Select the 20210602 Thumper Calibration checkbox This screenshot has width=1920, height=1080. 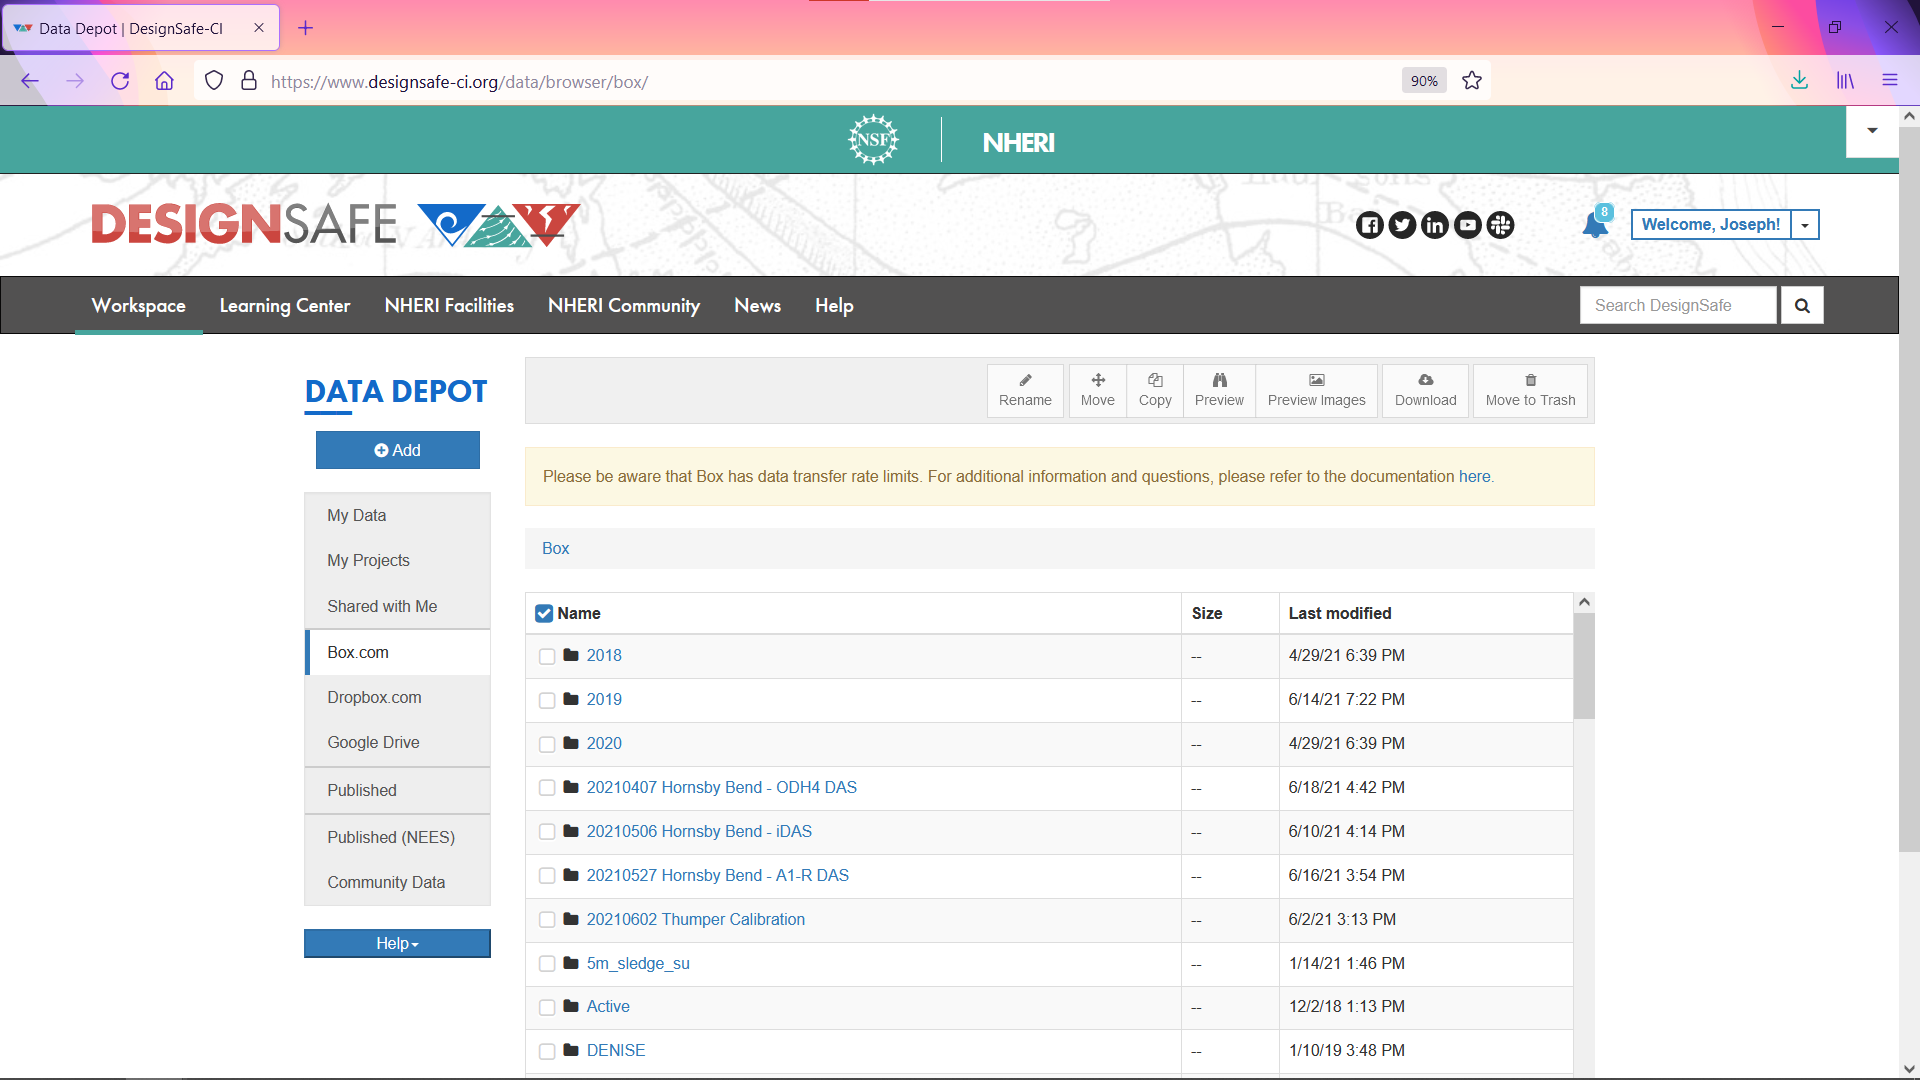point(547,920)
